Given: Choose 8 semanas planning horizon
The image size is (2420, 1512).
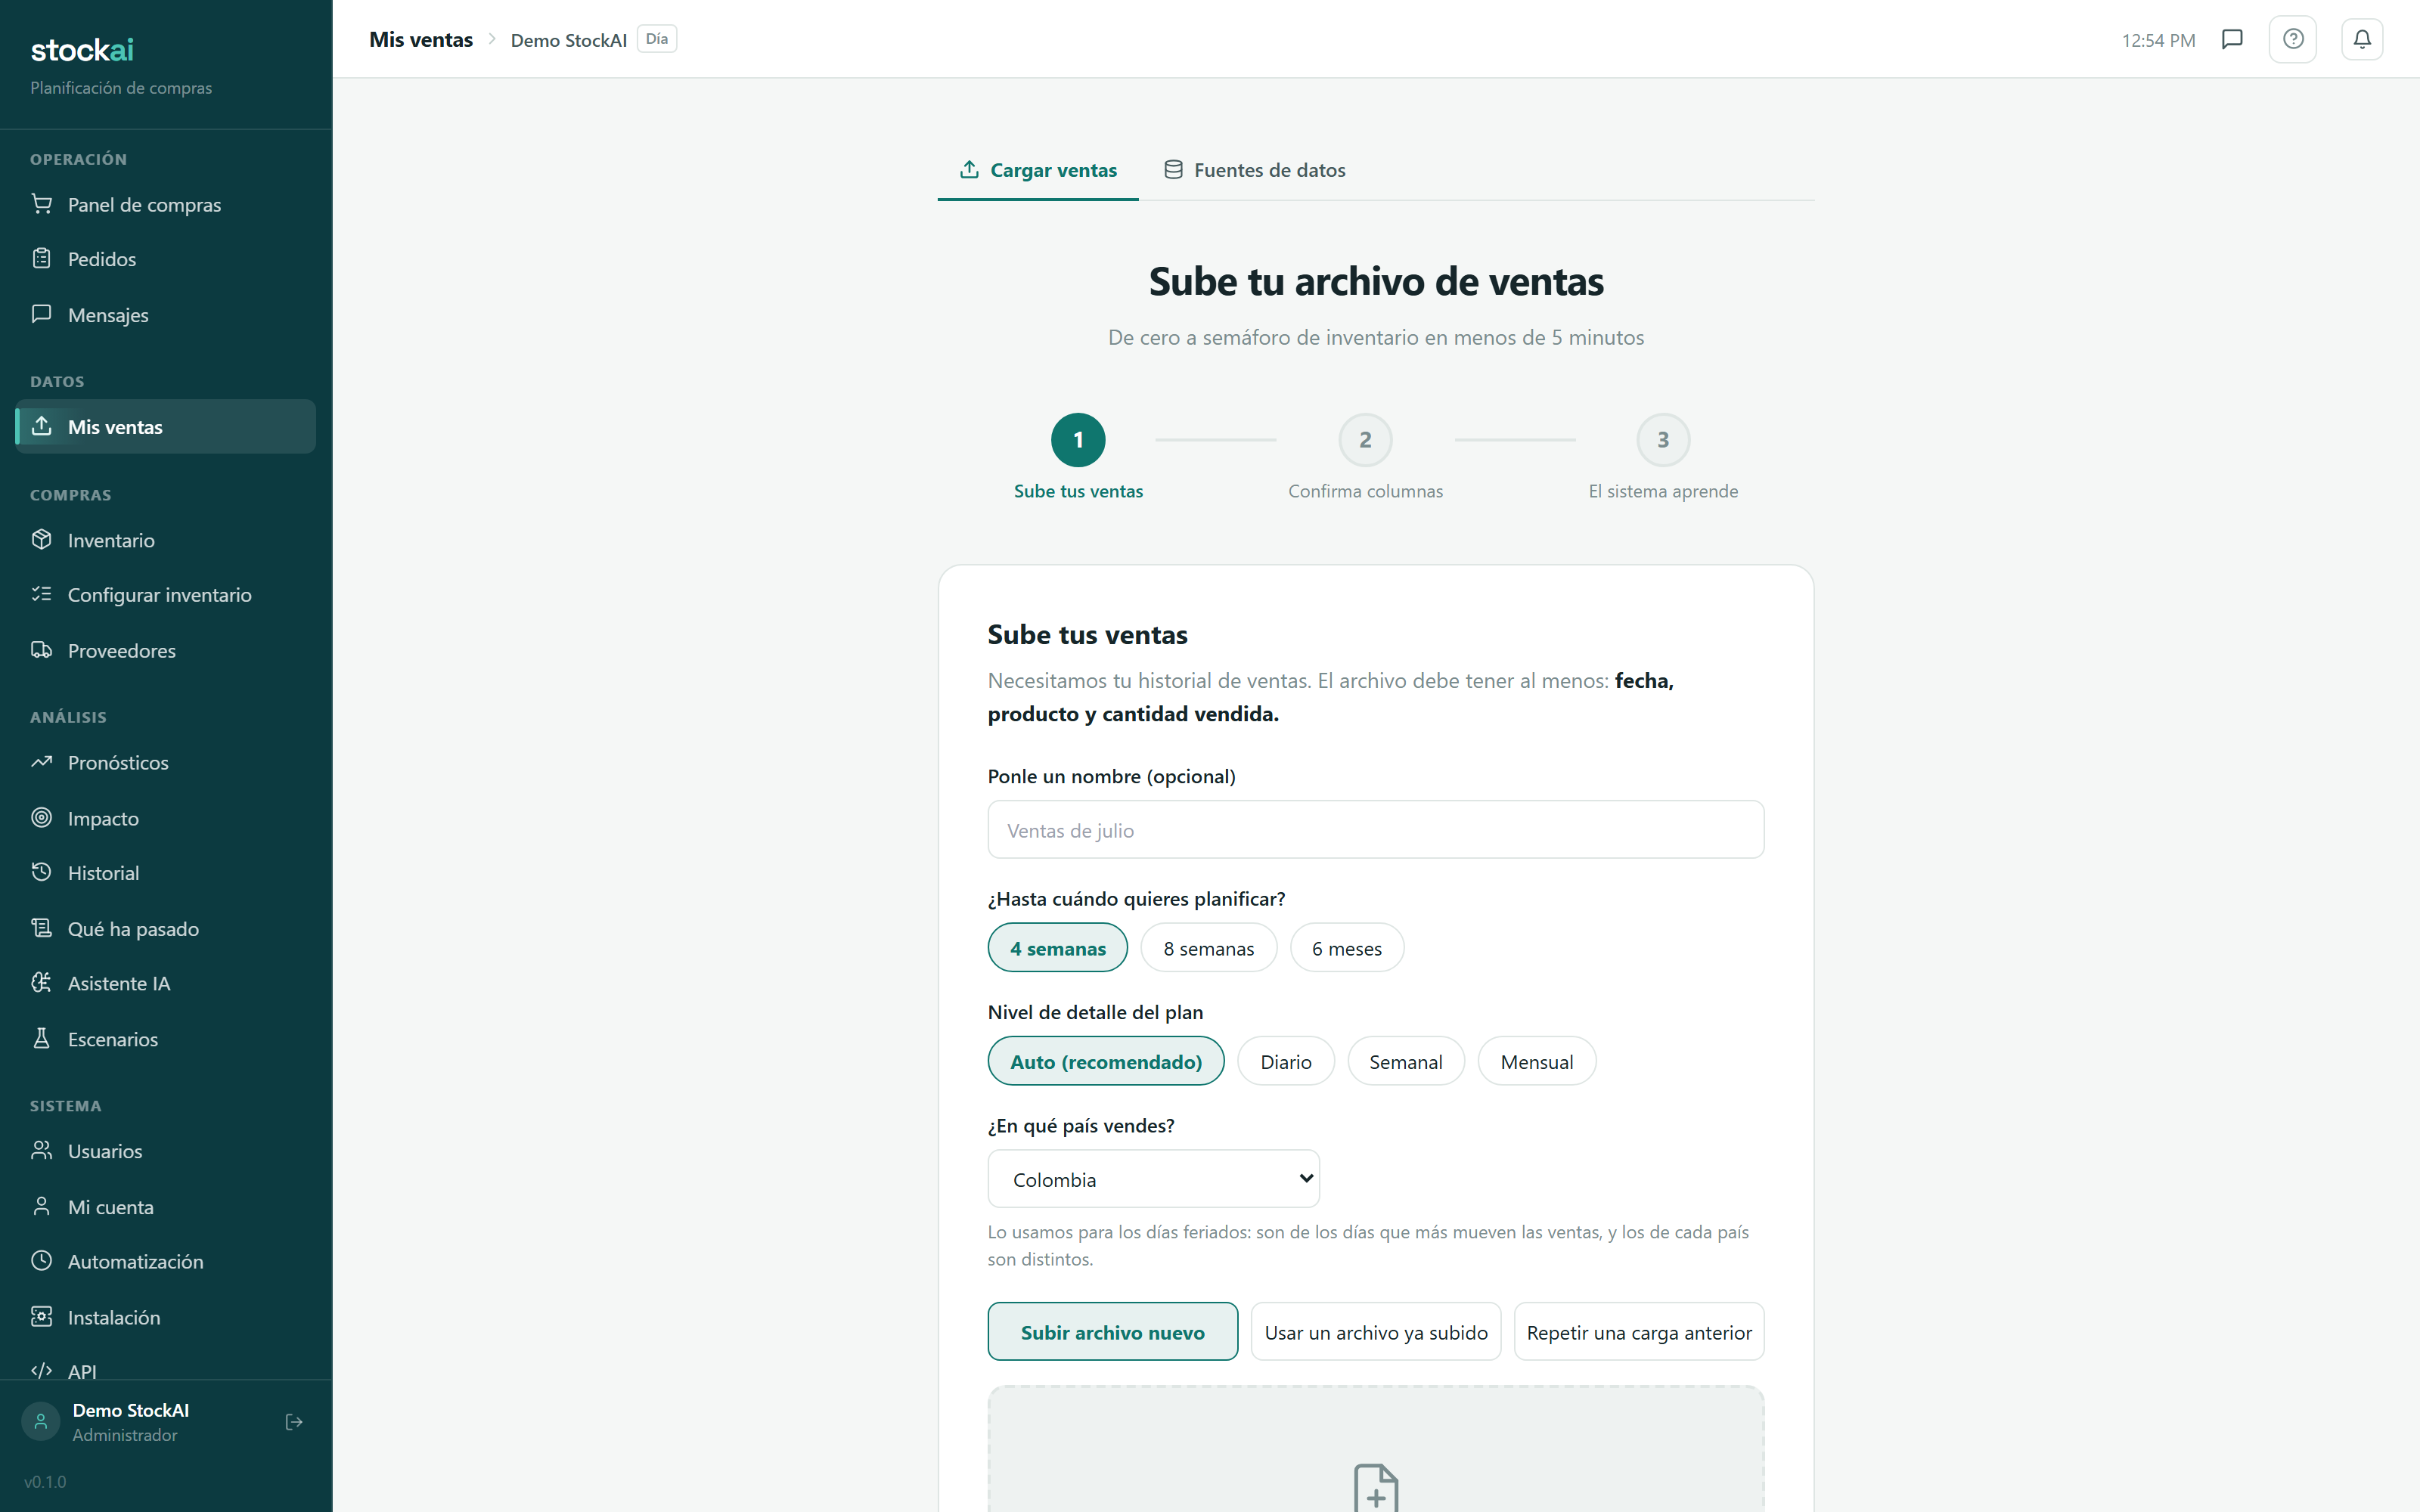Looking at the screenshot, I should pyautogui.click(x=1208, y=948).
